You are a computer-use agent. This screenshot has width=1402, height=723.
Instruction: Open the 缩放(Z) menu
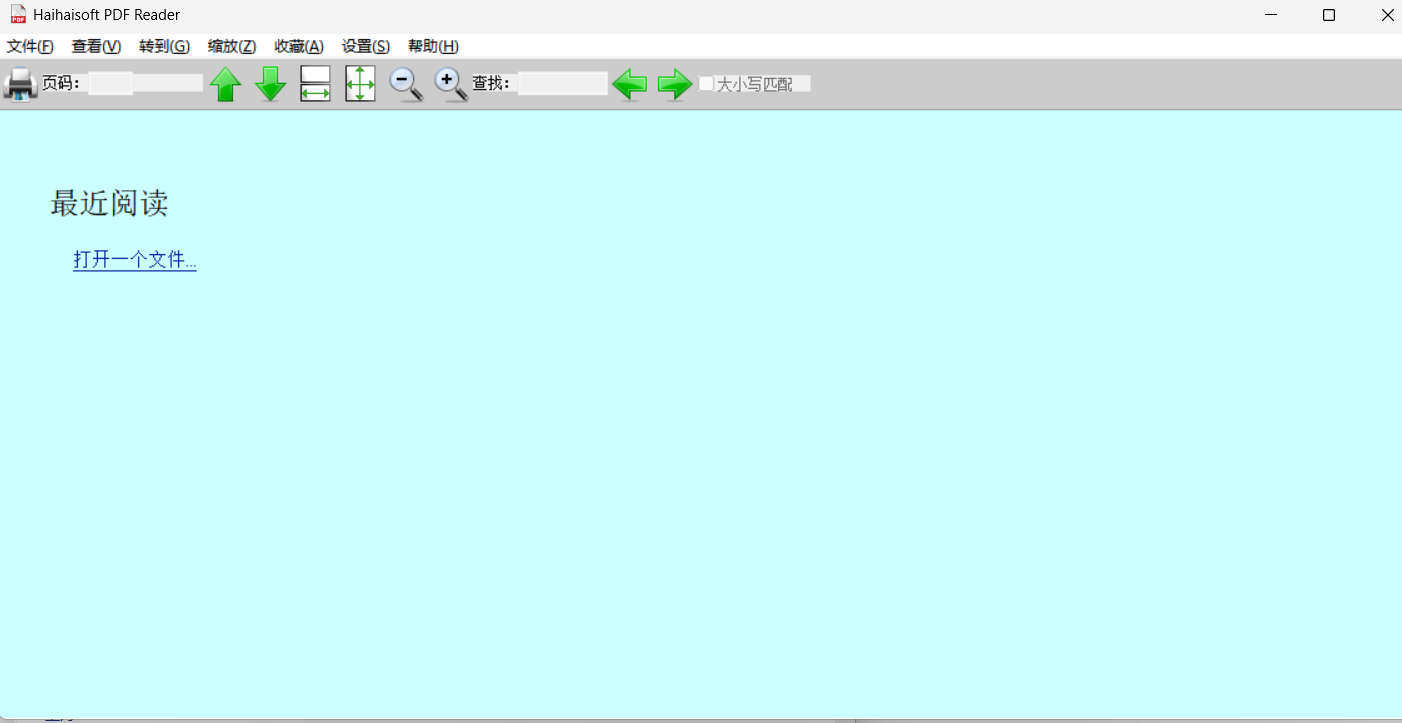pyautogui.click(x=232, y=46)
